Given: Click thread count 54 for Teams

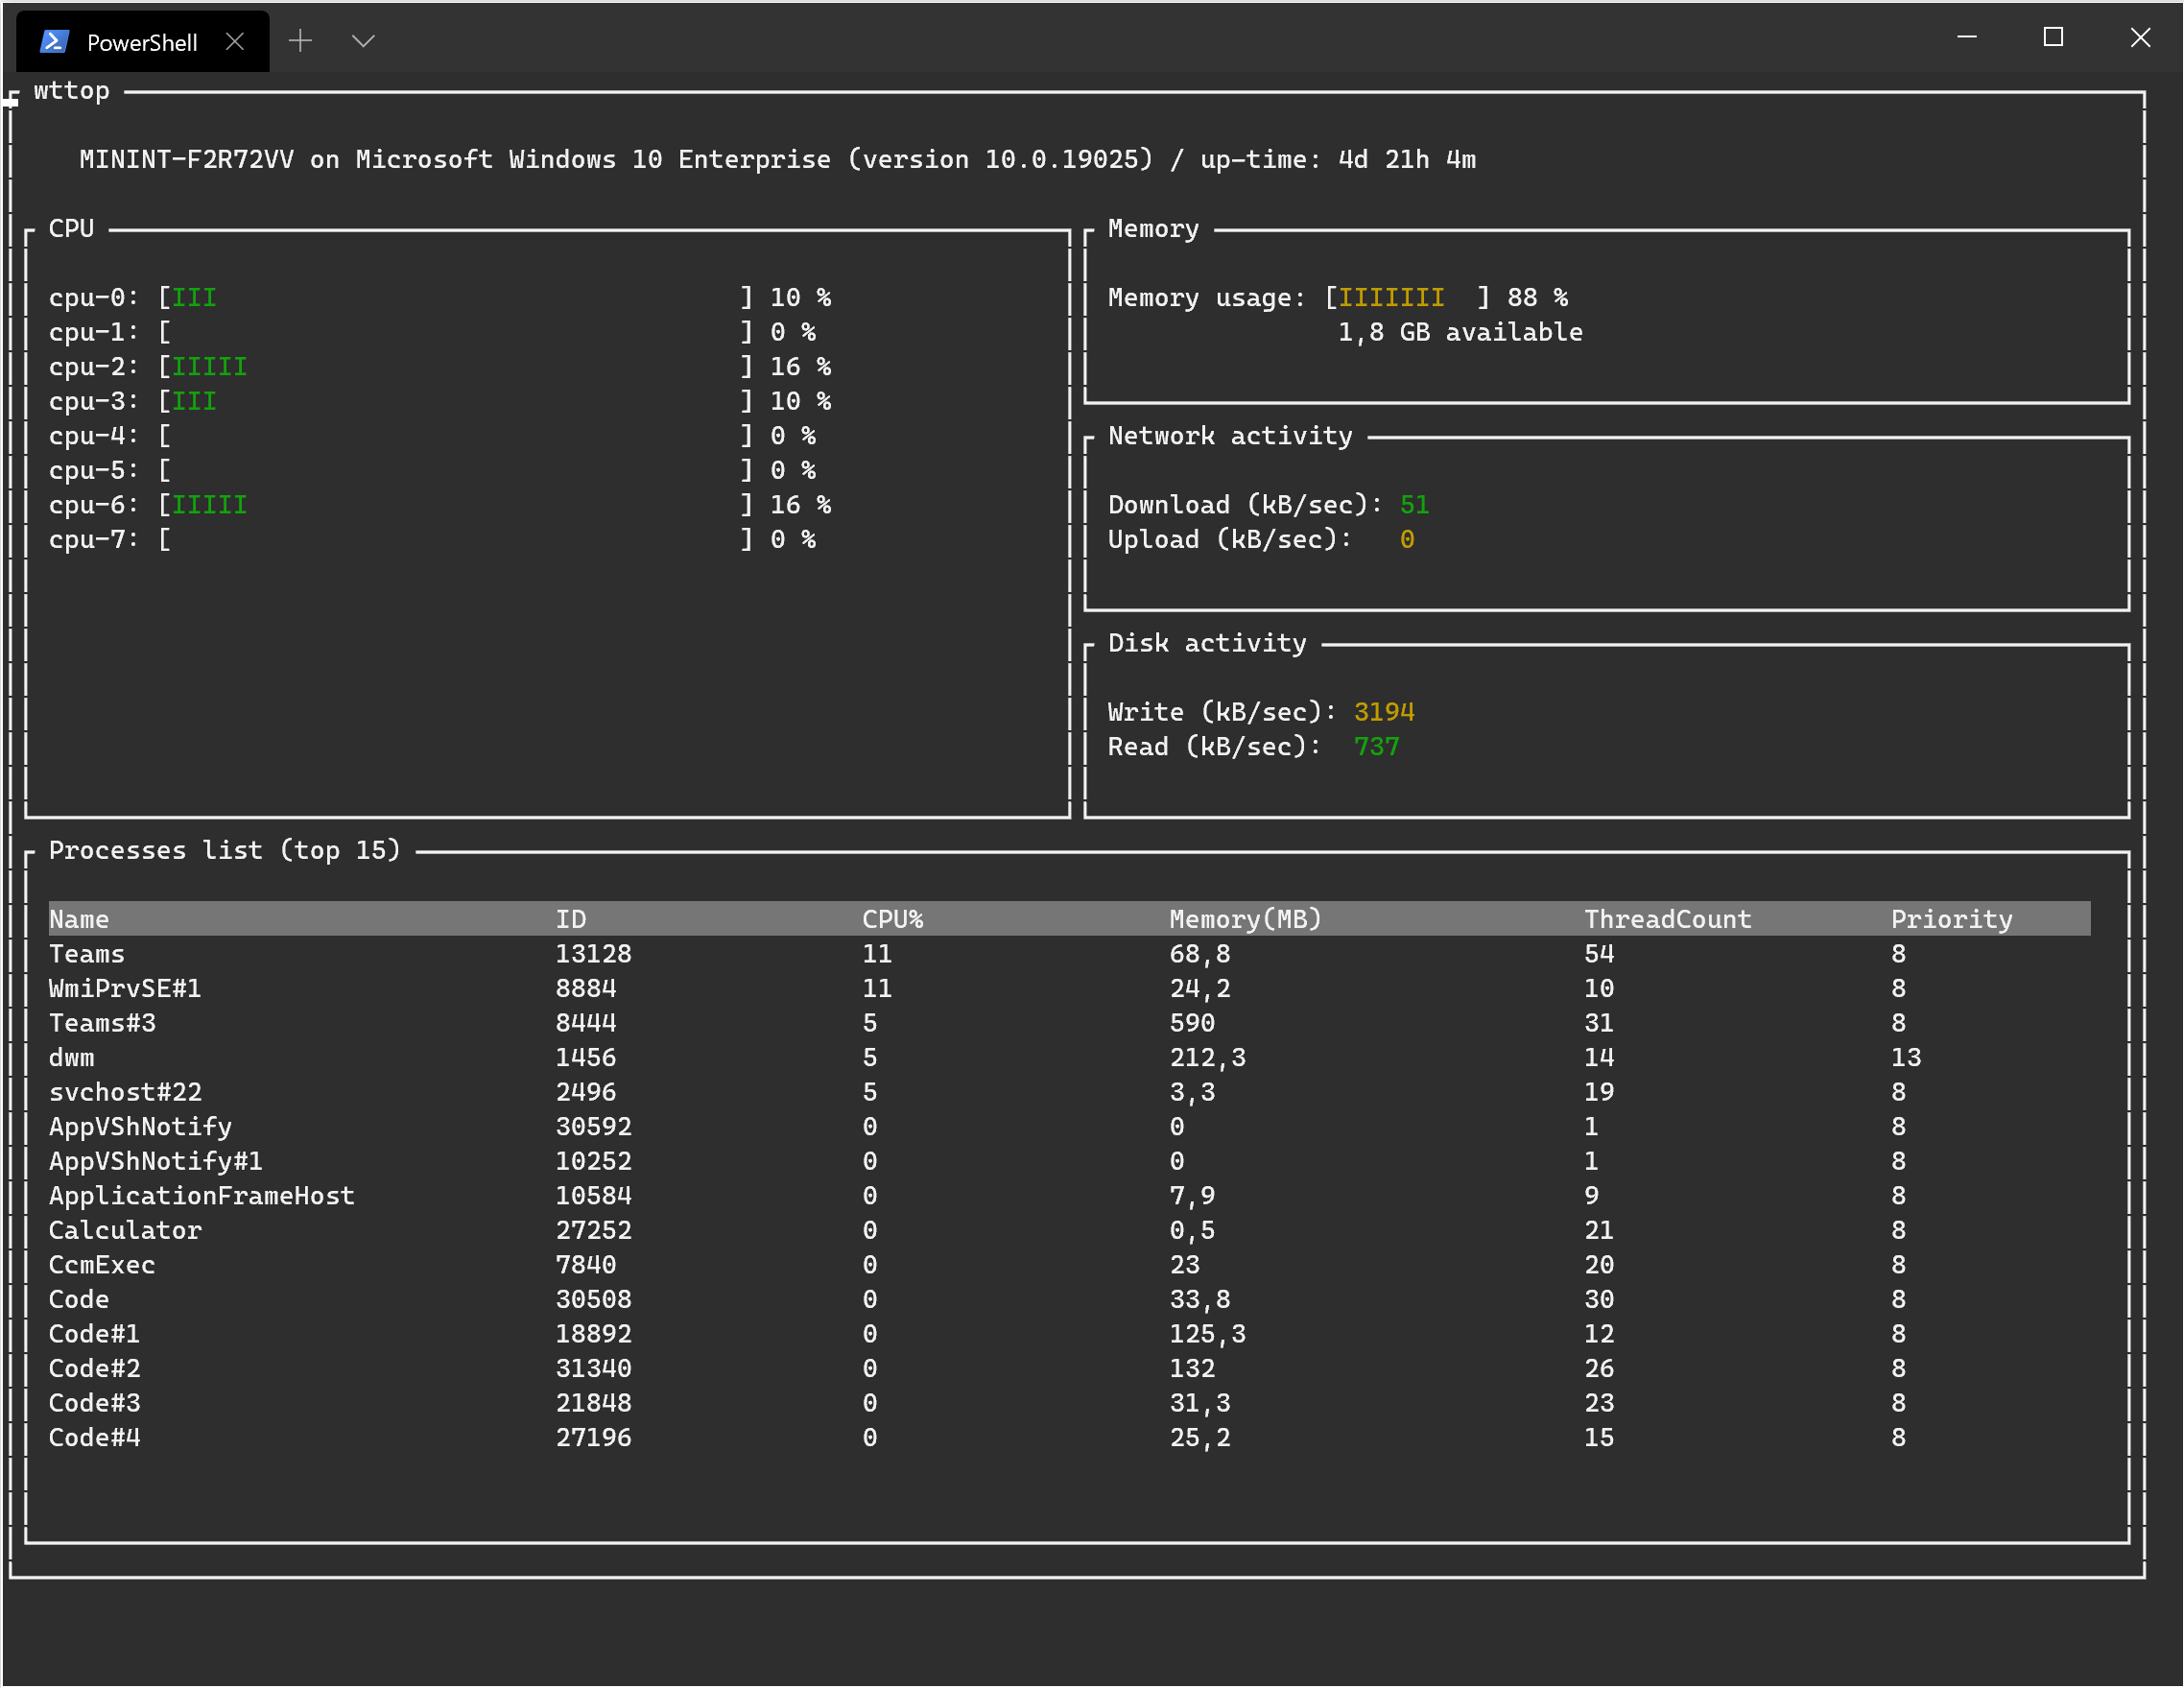Looking at the screenshot, I should coord(1599,954).
